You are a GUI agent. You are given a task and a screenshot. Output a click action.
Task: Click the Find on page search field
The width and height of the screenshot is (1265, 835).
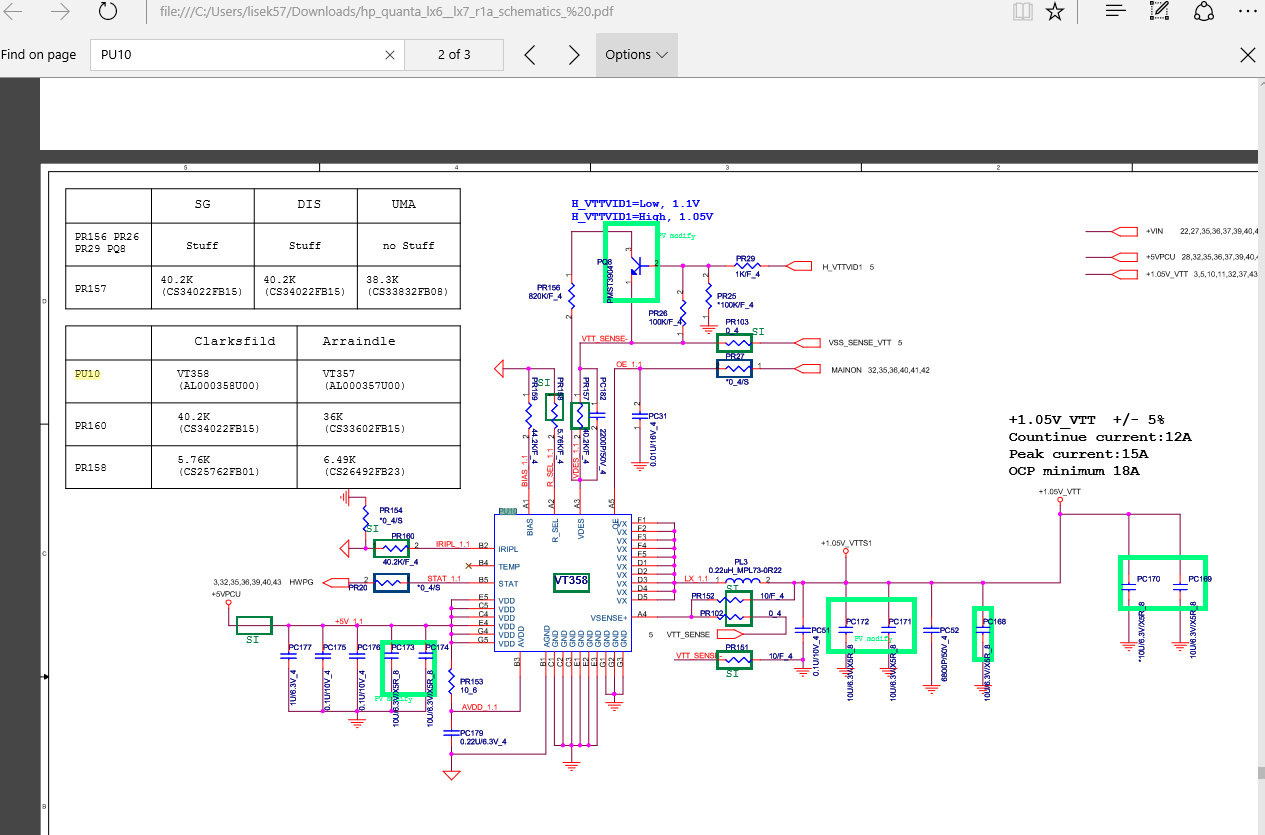click(x=246, y=55)
